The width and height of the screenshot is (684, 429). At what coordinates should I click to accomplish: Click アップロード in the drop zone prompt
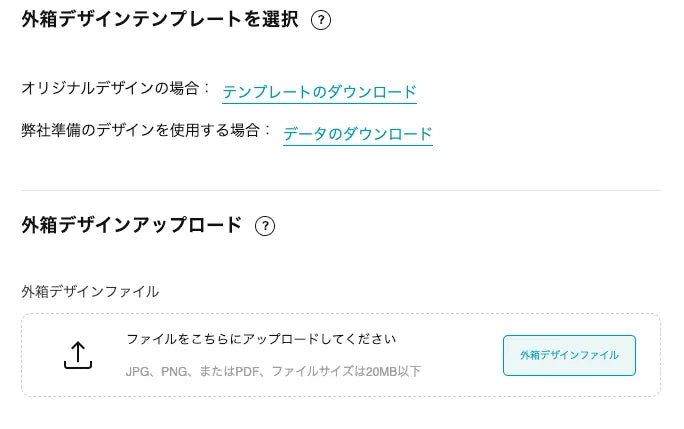click(x=281, y=339)
